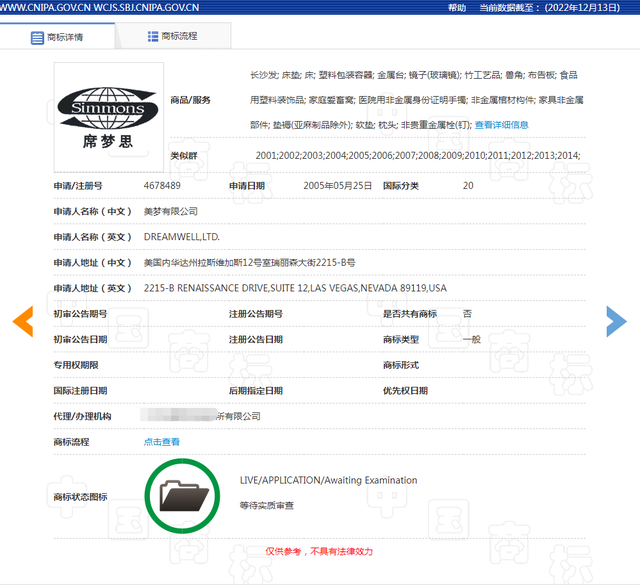Click the applicant name DREAMWELL,LTD.
This screenshot has width=640, height=586.
[182, 237]
